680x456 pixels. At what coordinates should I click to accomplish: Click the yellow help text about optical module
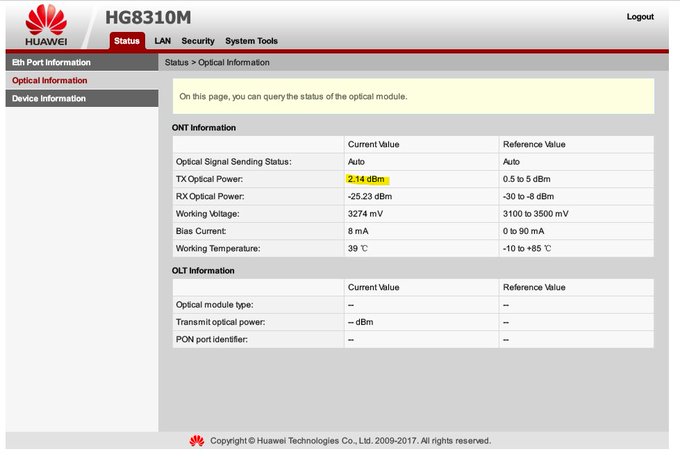[293, 96]
